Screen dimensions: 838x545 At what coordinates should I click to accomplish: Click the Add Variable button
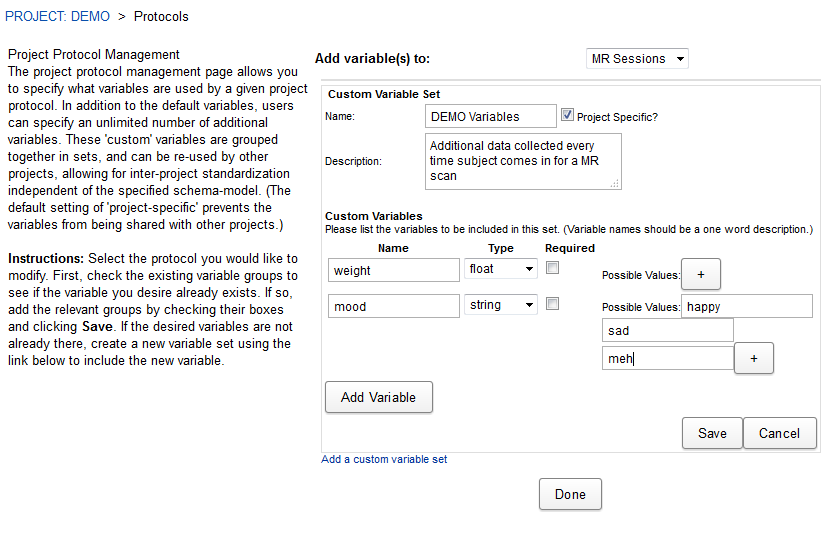(378, 397)
